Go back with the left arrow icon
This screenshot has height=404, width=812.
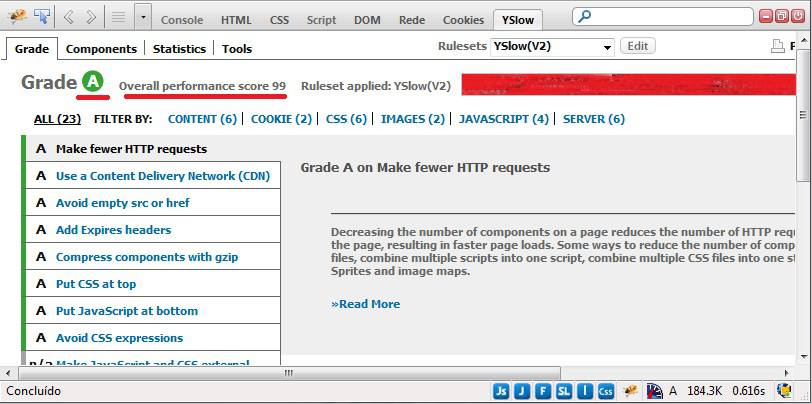[68, 17]
